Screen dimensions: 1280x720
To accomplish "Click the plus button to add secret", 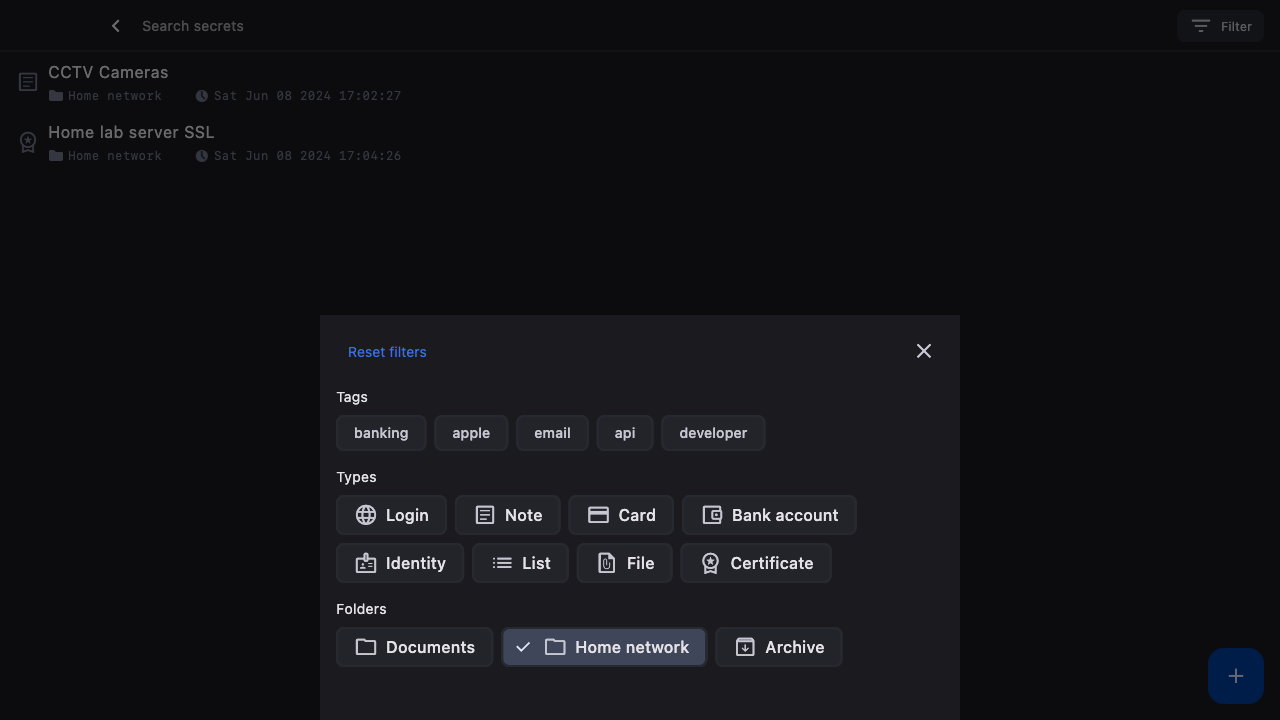I will (1235, 676).
